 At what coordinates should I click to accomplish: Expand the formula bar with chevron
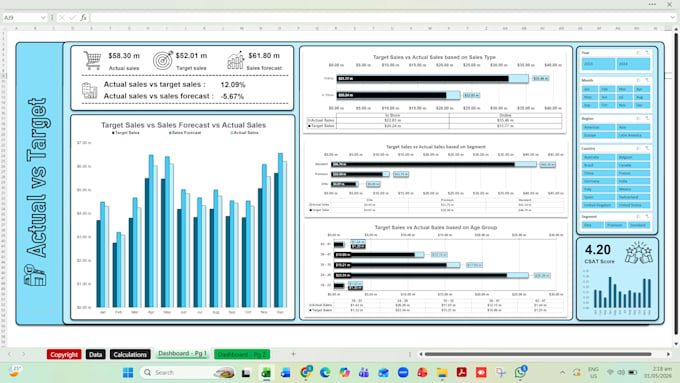[x=673, y=18]
